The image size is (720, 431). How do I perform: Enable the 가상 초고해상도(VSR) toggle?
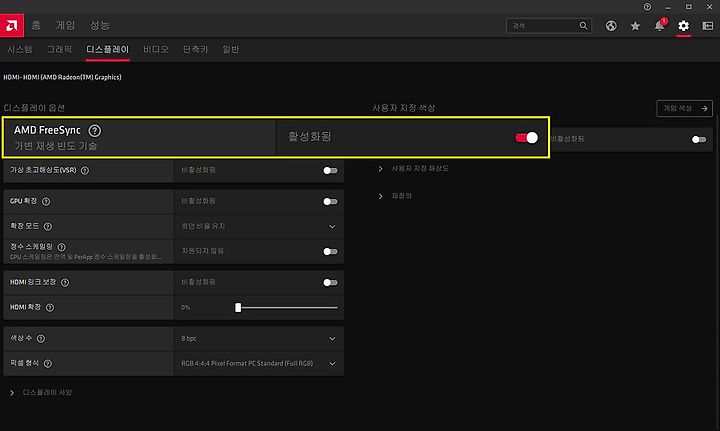click(x=330, y=171)
